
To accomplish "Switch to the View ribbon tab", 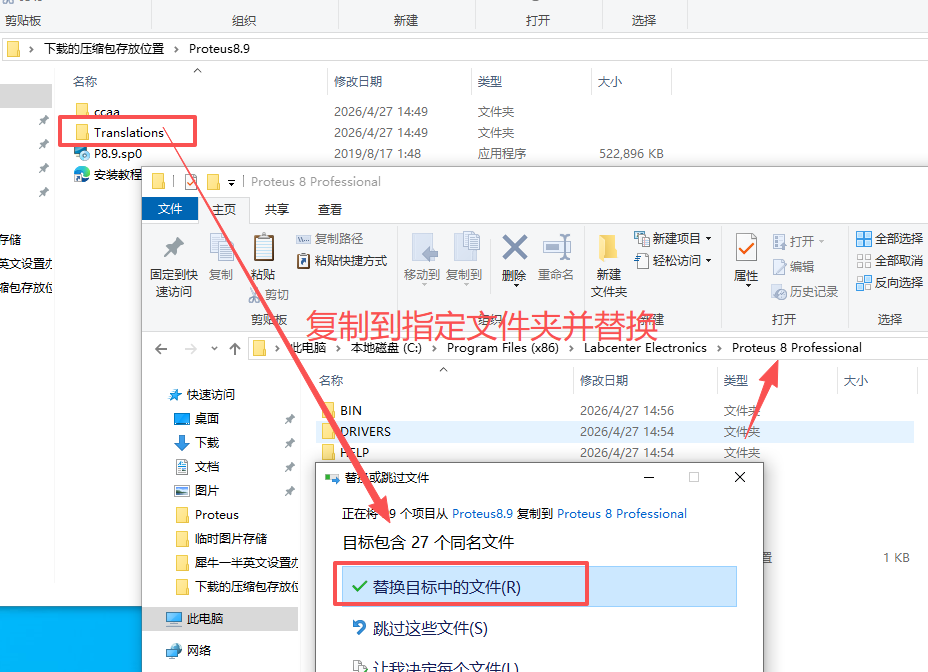I will 330,210.
